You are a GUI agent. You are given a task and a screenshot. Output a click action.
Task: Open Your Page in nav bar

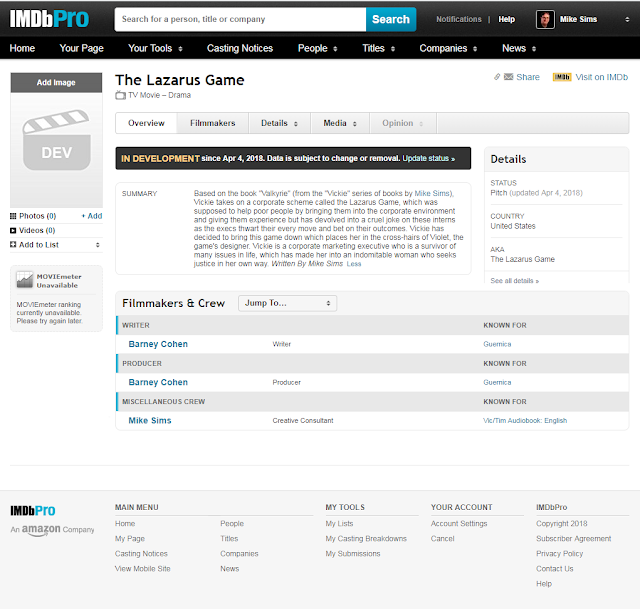click(81, 49)
